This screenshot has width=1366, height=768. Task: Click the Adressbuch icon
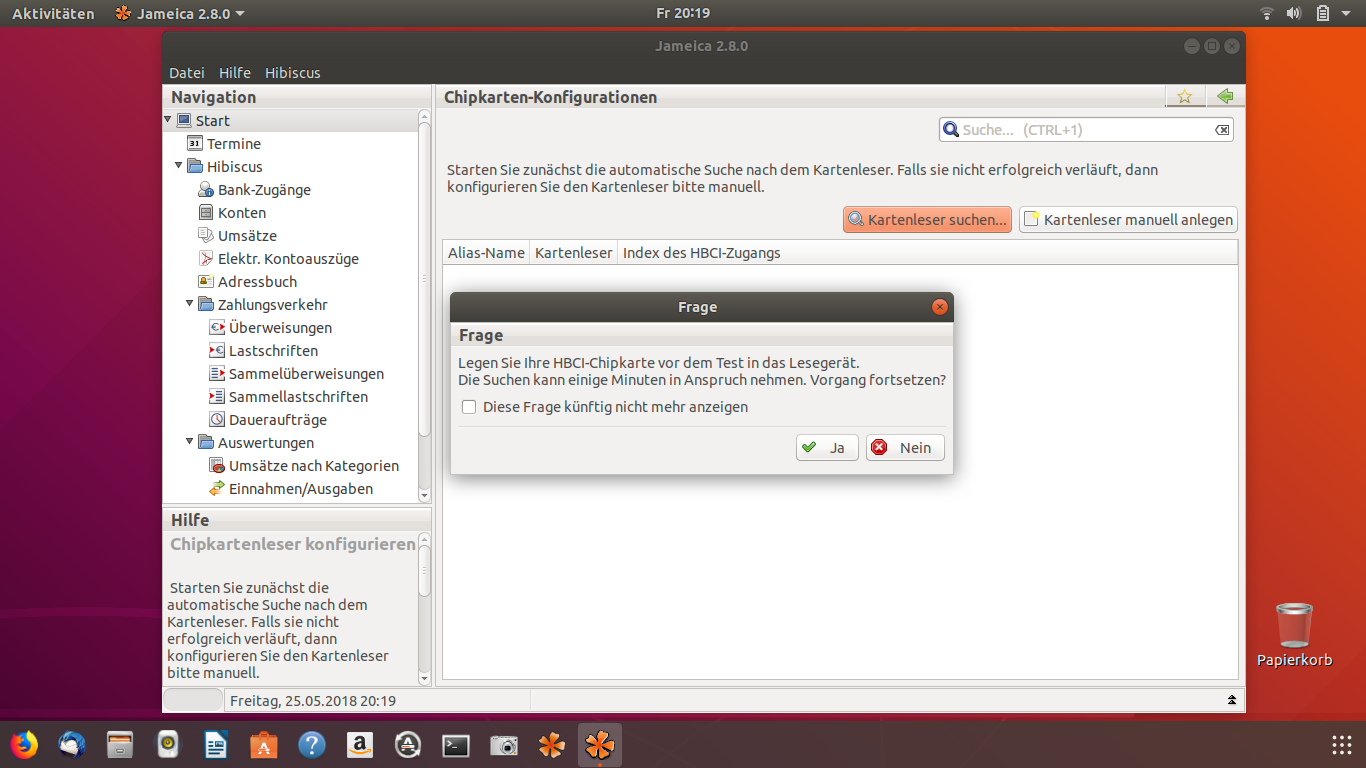click(206, 282)
